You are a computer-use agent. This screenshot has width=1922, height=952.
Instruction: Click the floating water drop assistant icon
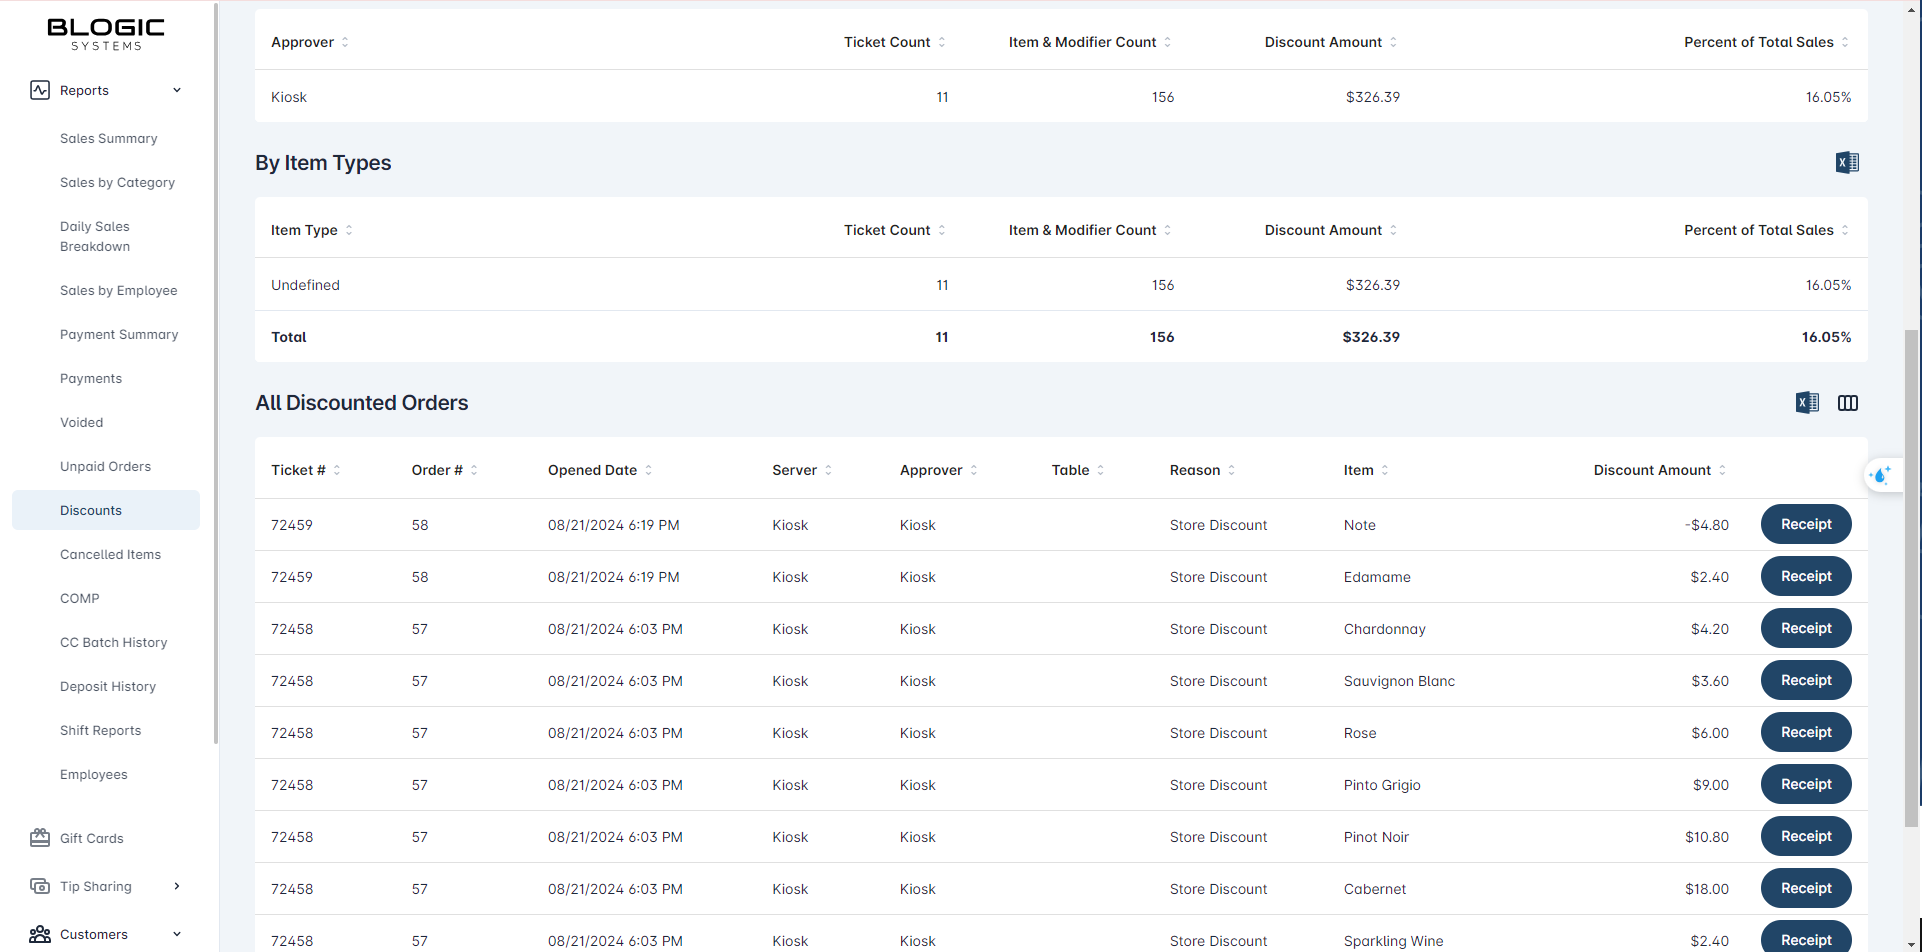1881,475
